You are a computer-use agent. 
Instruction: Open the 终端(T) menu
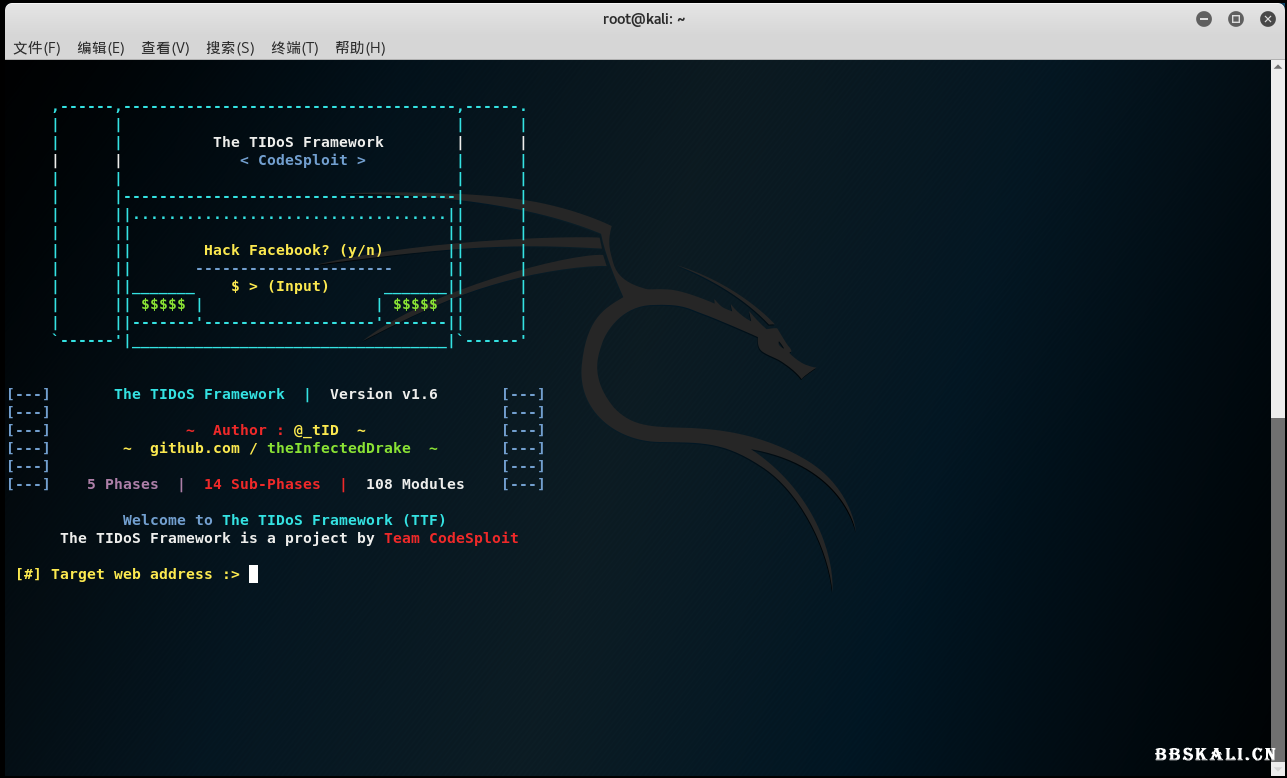[294, 47]
